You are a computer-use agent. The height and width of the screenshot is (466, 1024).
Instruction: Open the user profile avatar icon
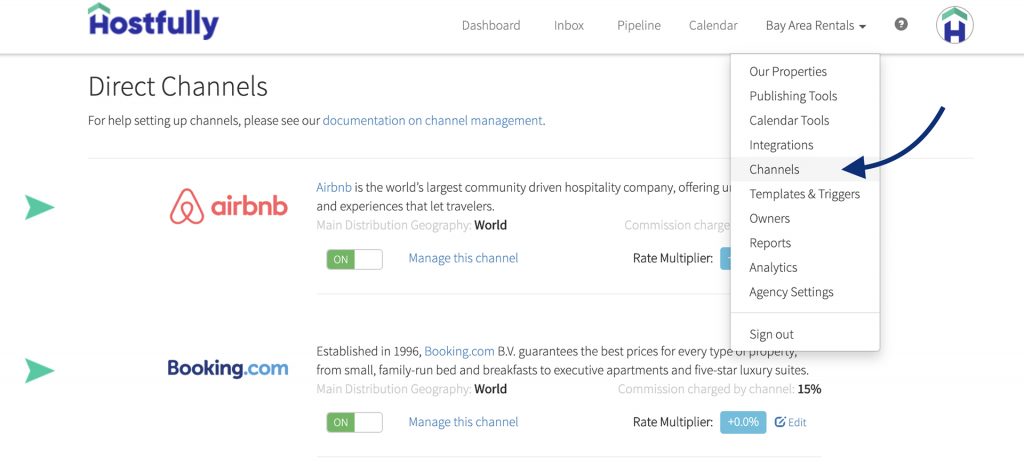955,25
